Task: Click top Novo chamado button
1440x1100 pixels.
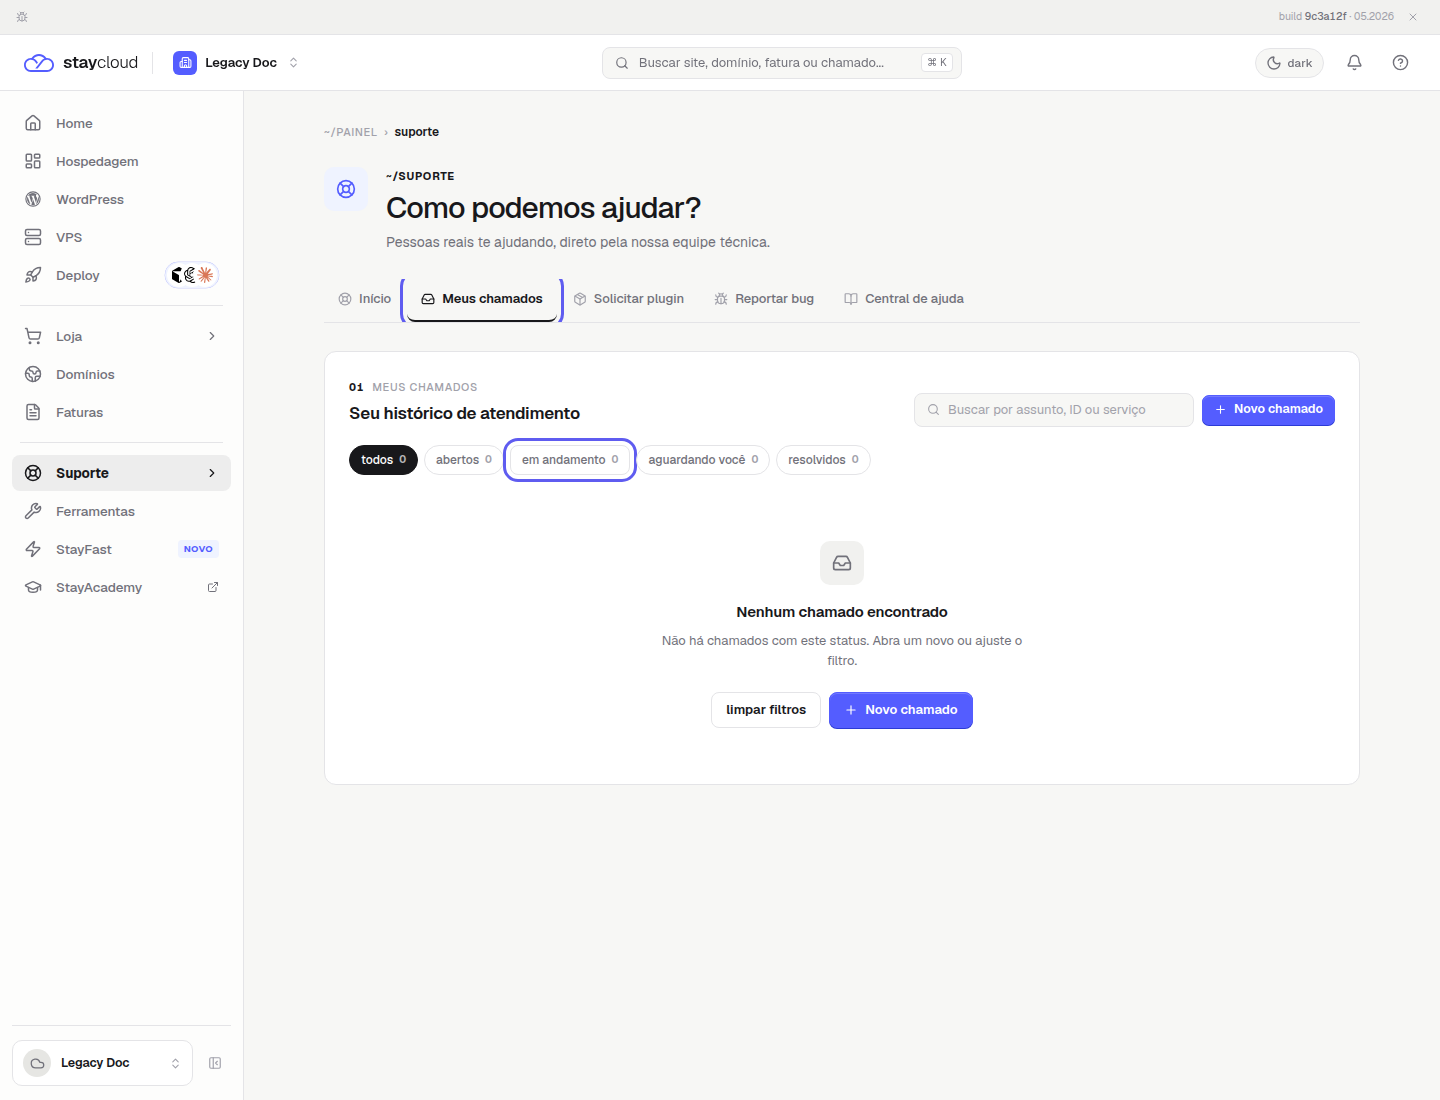Action: click(1268, 410)
